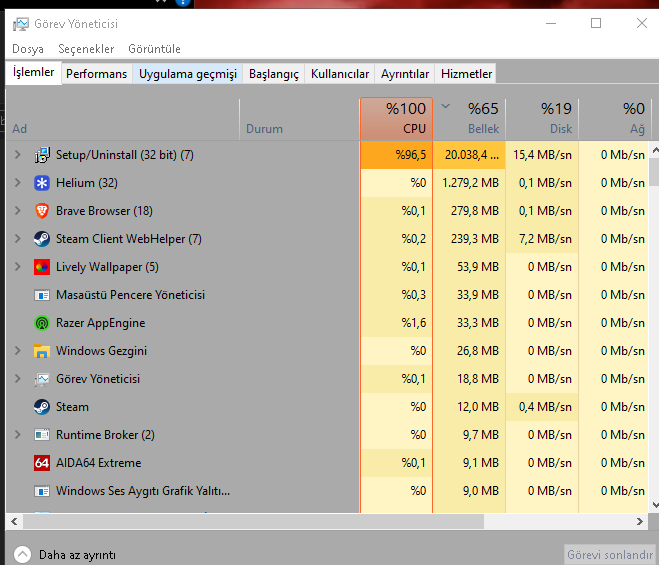Click the Daha az ayrıntı arrow icon

pyautogui.click(x=22, y=554)
